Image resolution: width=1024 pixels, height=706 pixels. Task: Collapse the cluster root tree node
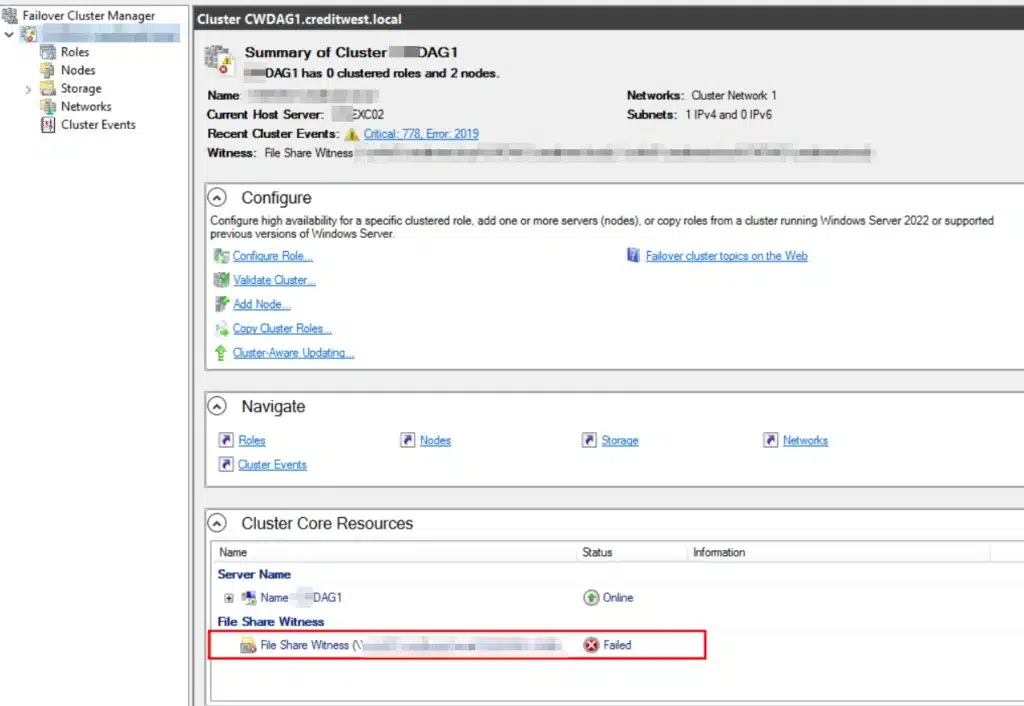click(x=9, y=34)
